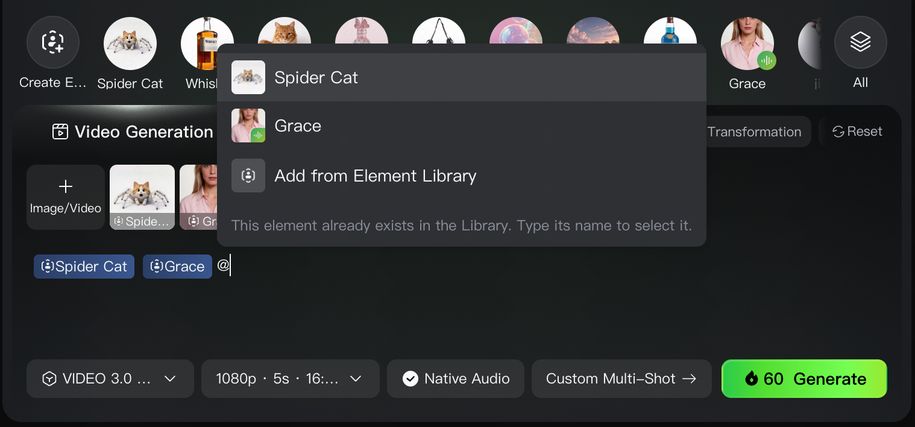The width and height of the screenshot is (915, 427).
Task: Select the Spider Cat element avatar
Action: point(130,43)
